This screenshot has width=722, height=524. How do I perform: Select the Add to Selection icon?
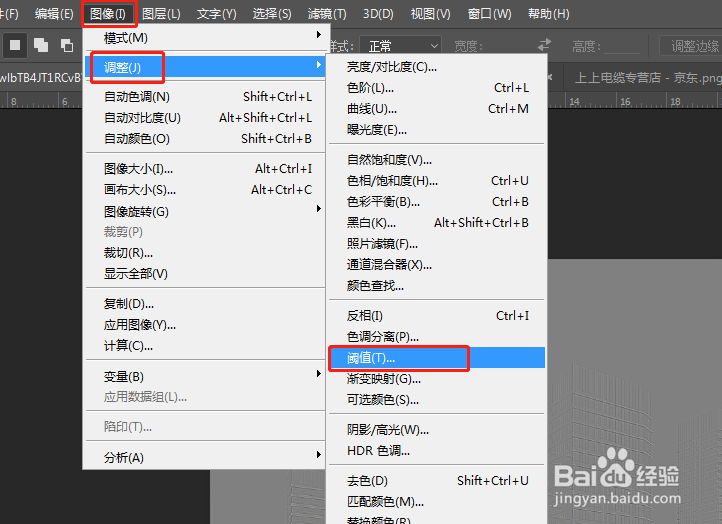tap(41, 45)
